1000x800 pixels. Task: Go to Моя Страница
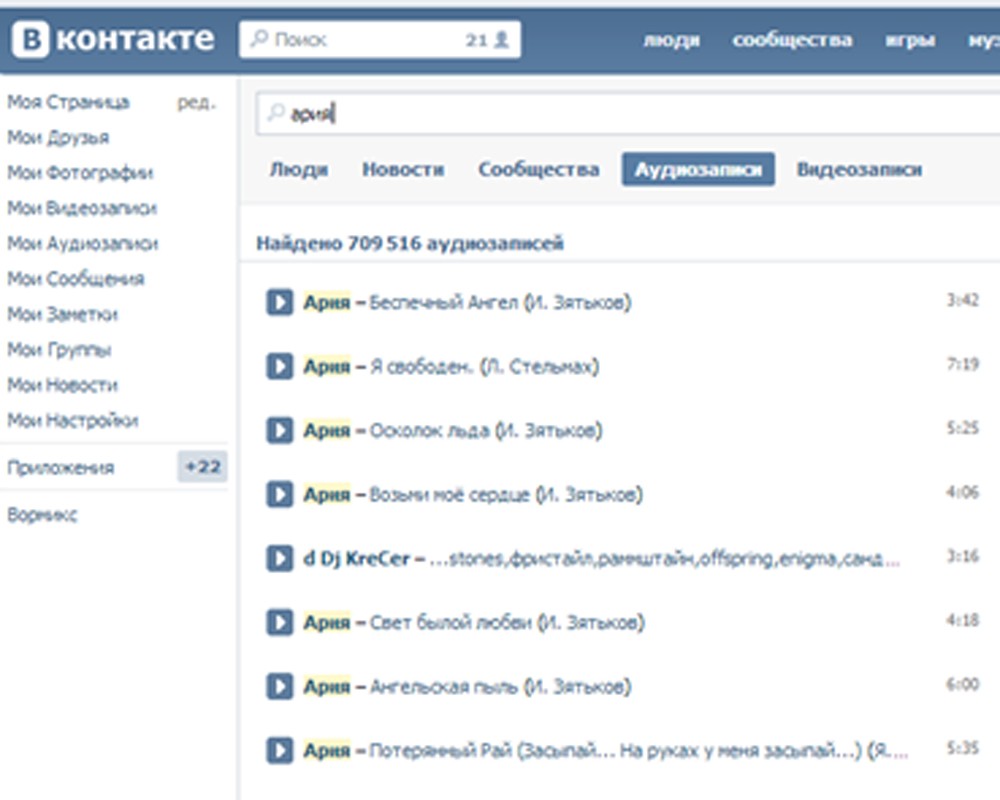click(x=68, y=102)
